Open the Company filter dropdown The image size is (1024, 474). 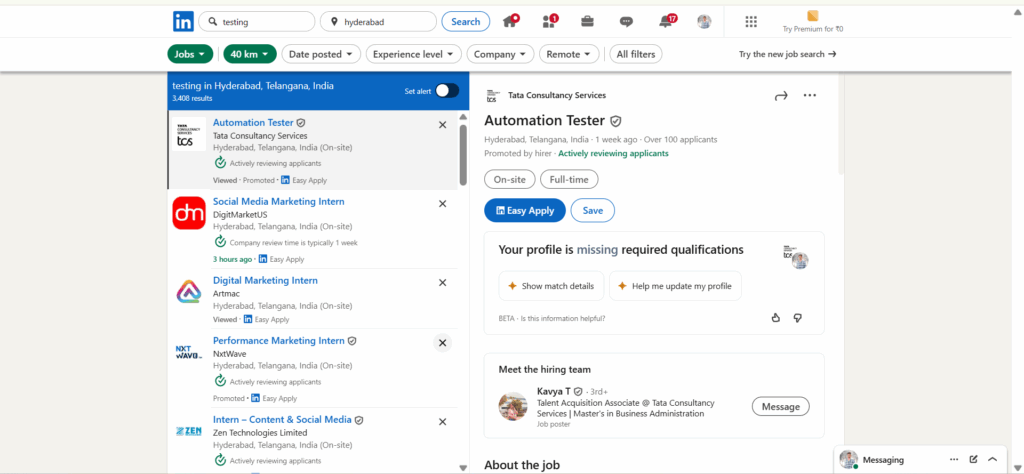coord(501,54)
